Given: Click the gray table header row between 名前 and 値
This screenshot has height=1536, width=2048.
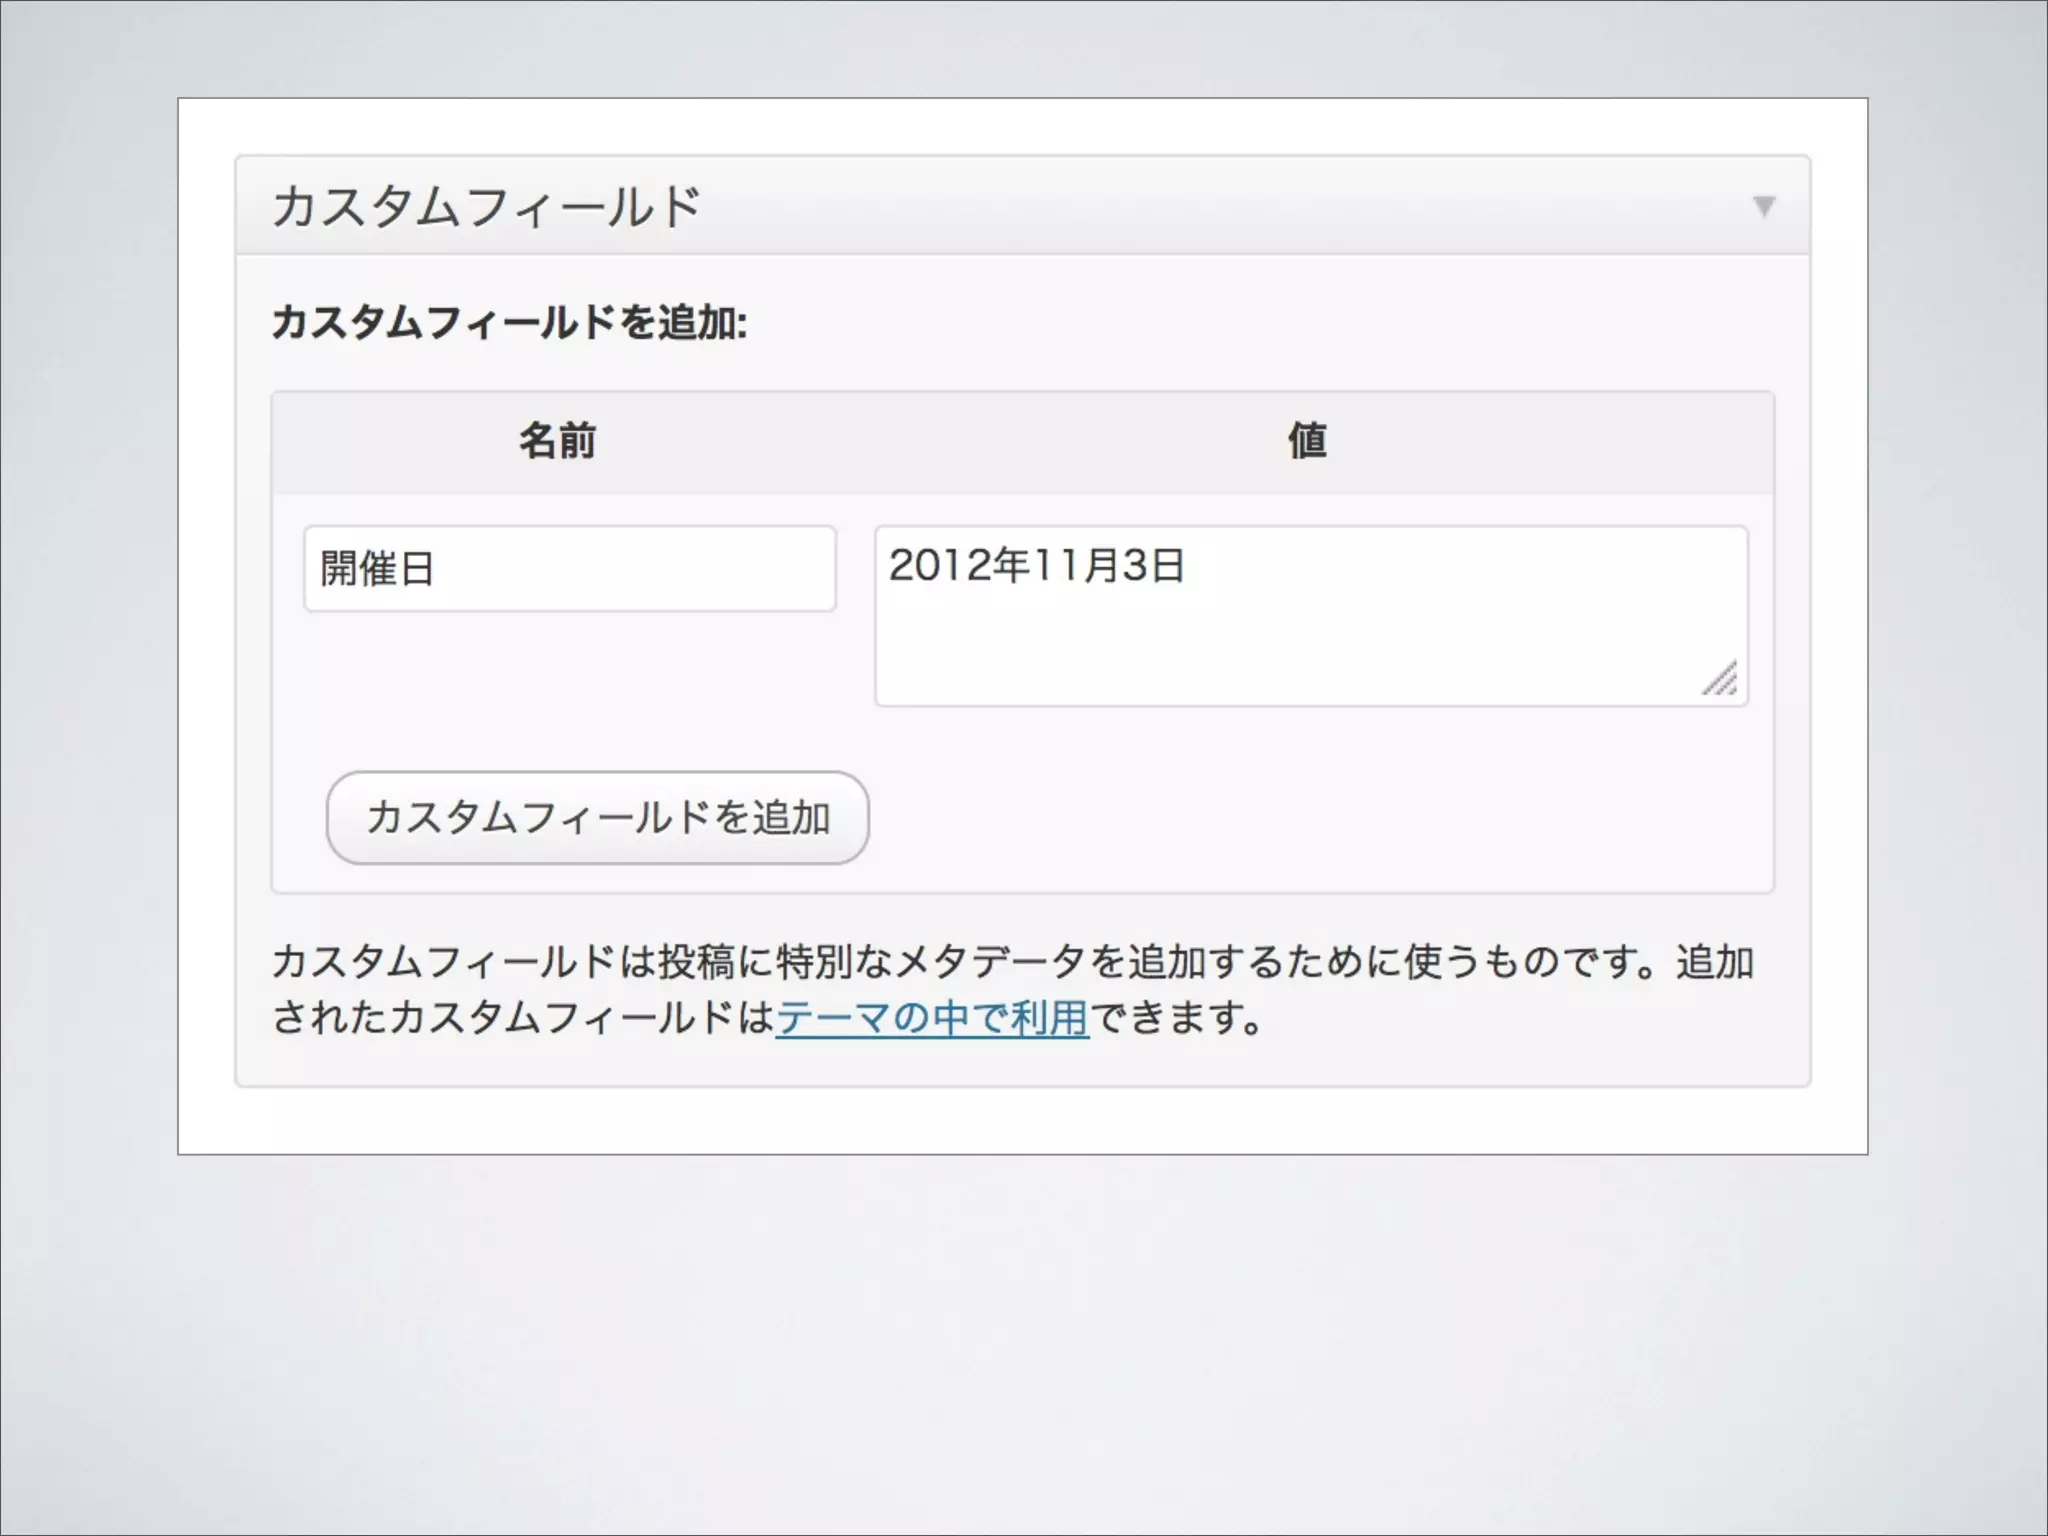Looking at the screenshot, I should 930,441.
